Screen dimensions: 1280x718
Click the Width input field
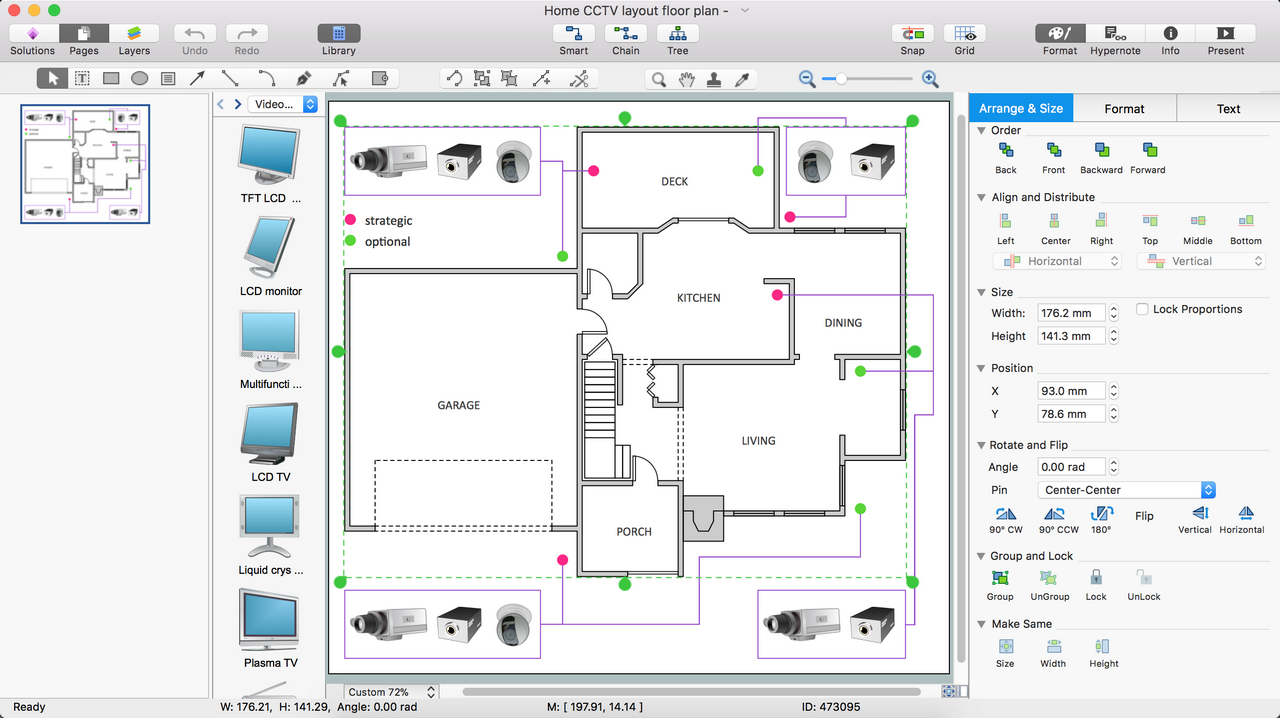click(x=1071, y=313)
